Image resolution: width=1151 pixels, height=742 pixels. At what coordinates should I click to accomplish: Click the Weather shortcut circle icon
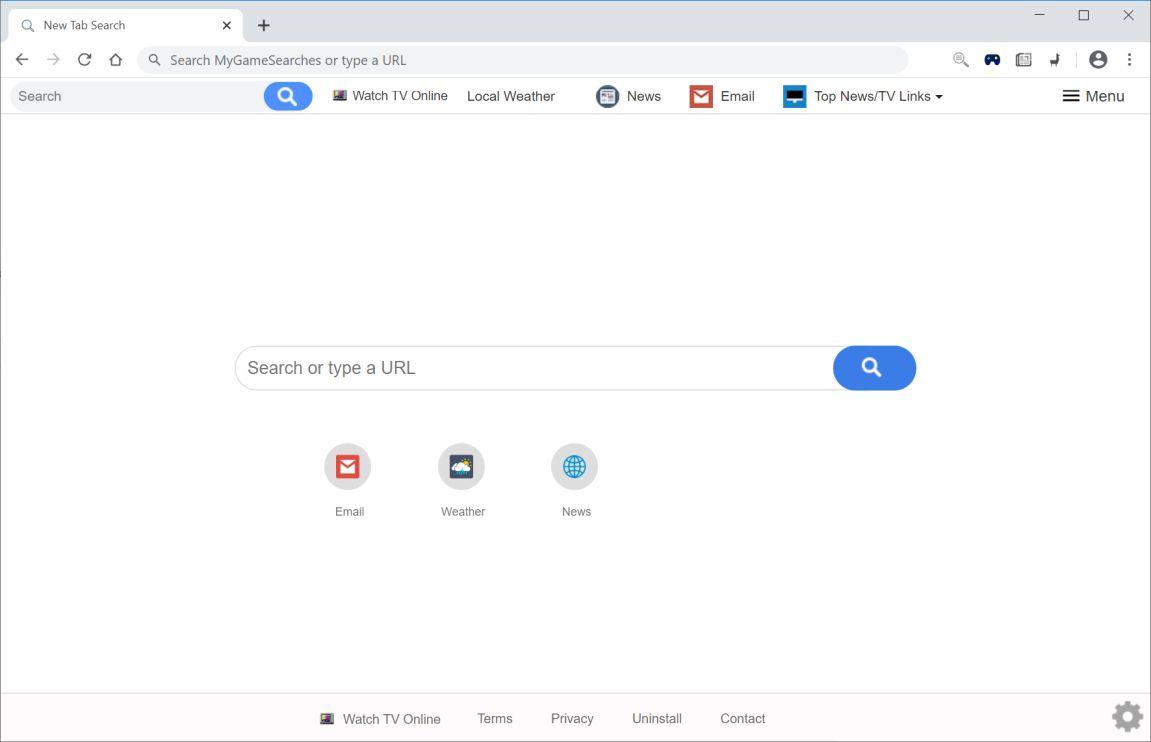click(461, 466)
